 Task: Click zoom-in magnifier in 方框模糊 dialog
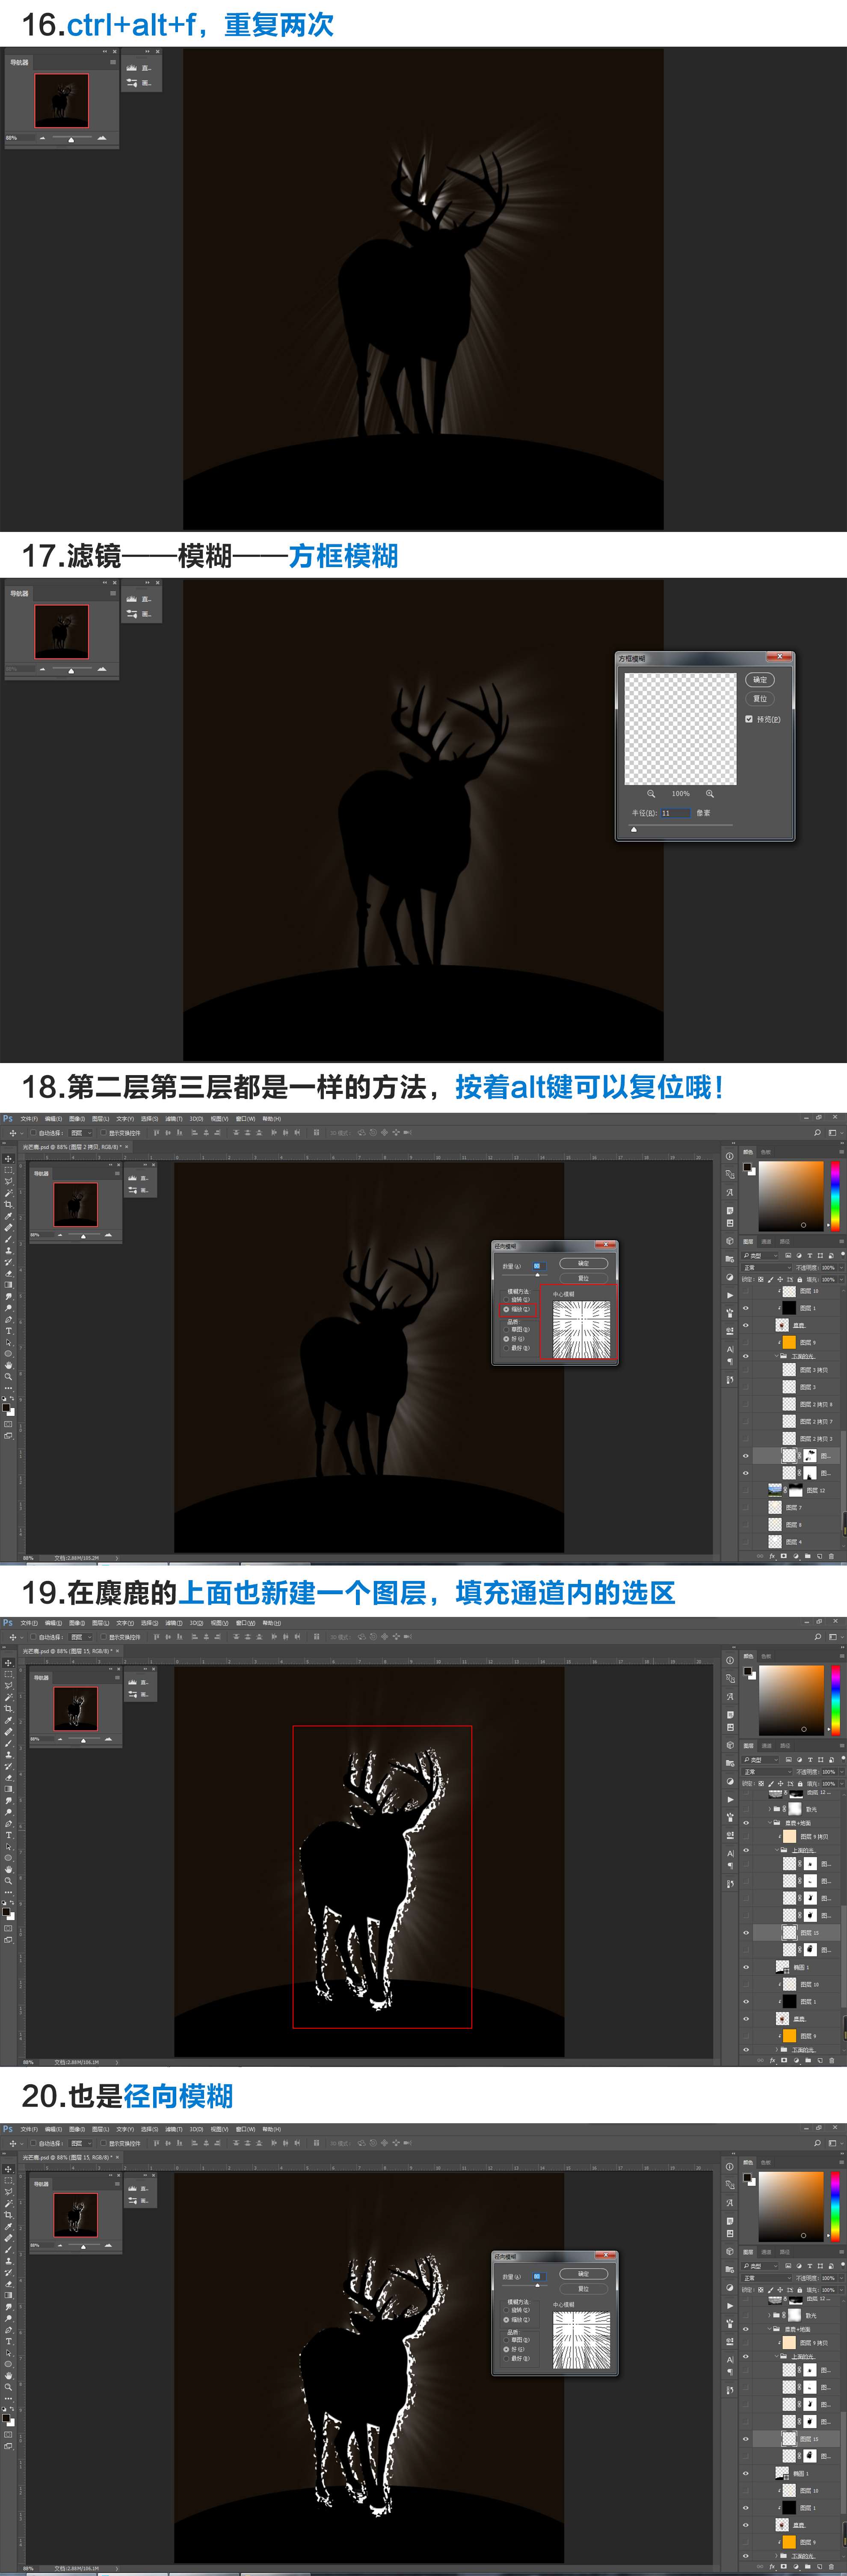tap(710, 793)
